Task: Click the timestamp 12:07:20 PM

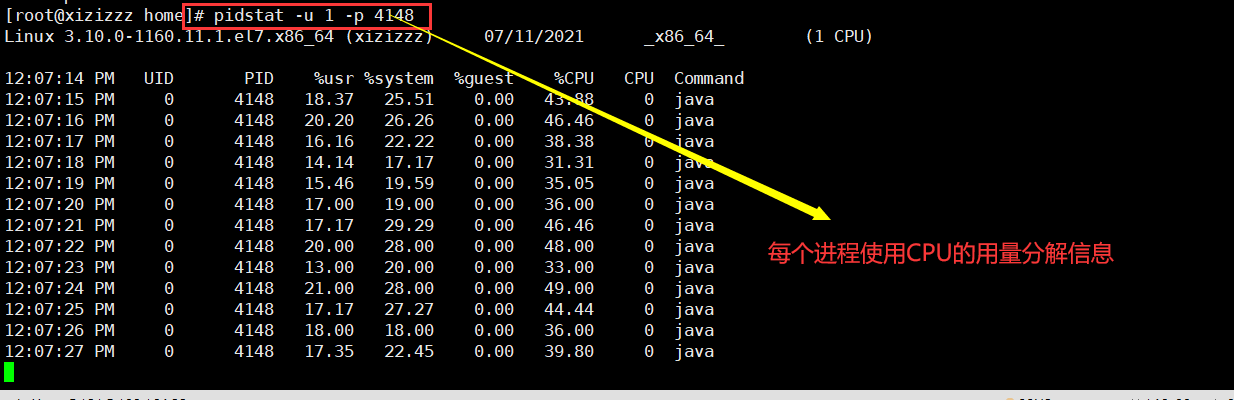Action: (x=59, y=204)
